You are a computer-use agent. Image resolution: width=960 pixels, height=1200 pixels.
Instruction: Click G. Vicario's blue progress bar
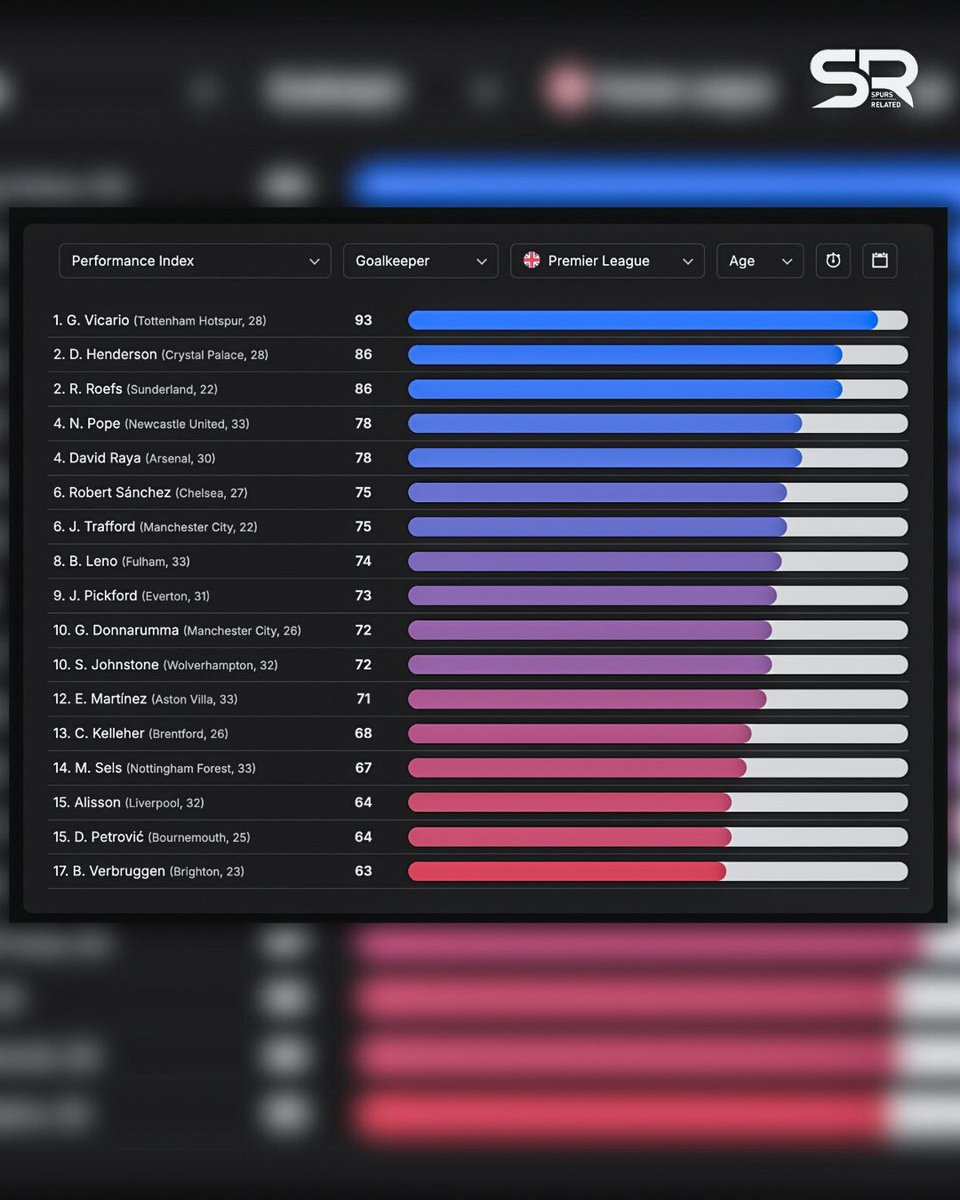643,320
